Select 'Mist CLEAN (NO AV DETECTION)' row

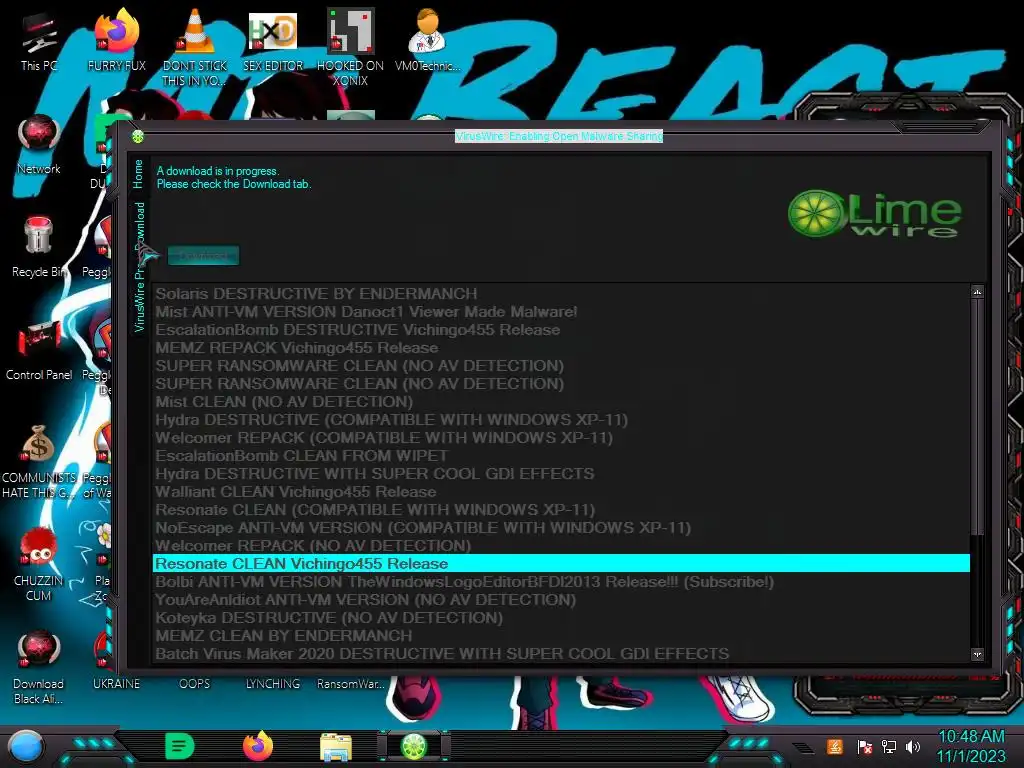point(561,402)
